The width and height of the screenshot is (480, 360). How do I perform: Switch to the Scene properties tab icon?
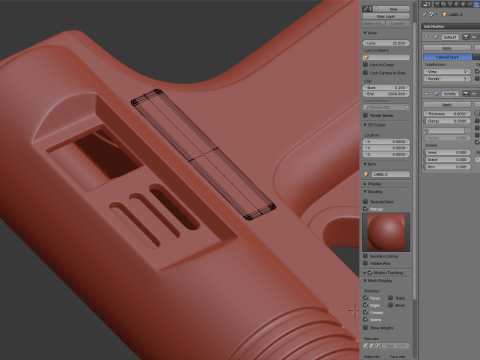pos(450,4)
